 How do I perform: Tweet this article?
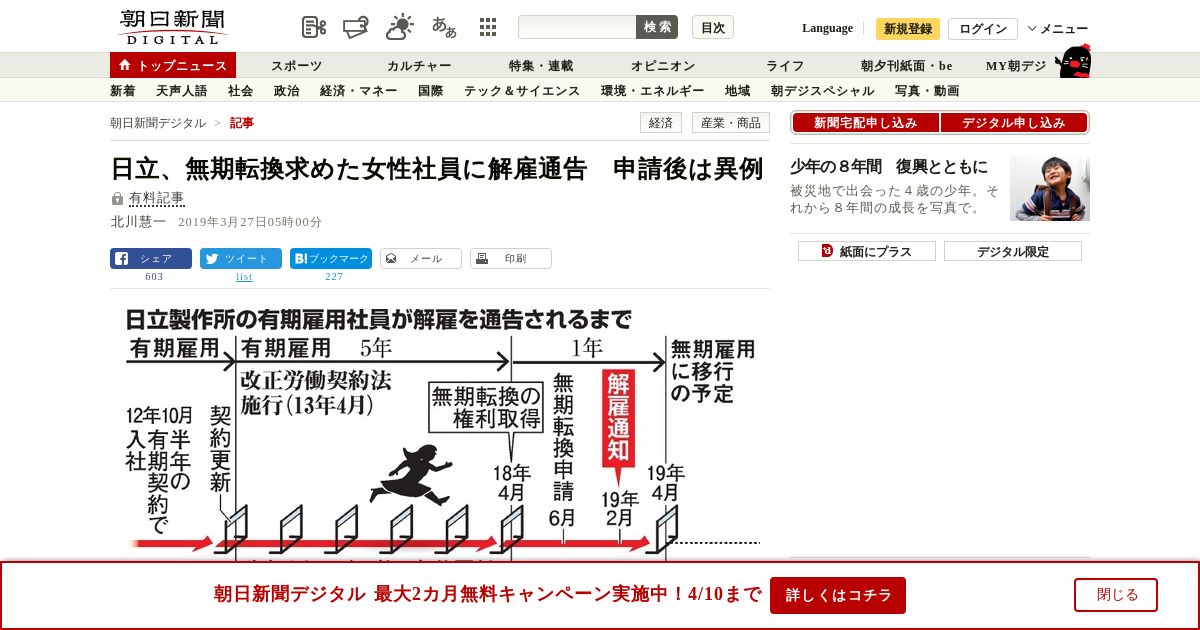(241, 258)
